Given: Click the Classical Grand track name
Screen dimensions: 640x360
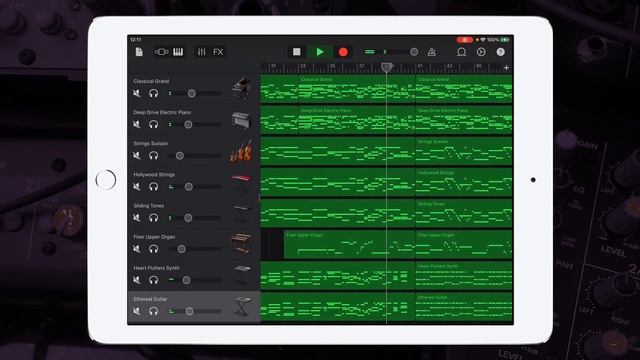Looking at the screenshot, I should click(x=151, y=81).
